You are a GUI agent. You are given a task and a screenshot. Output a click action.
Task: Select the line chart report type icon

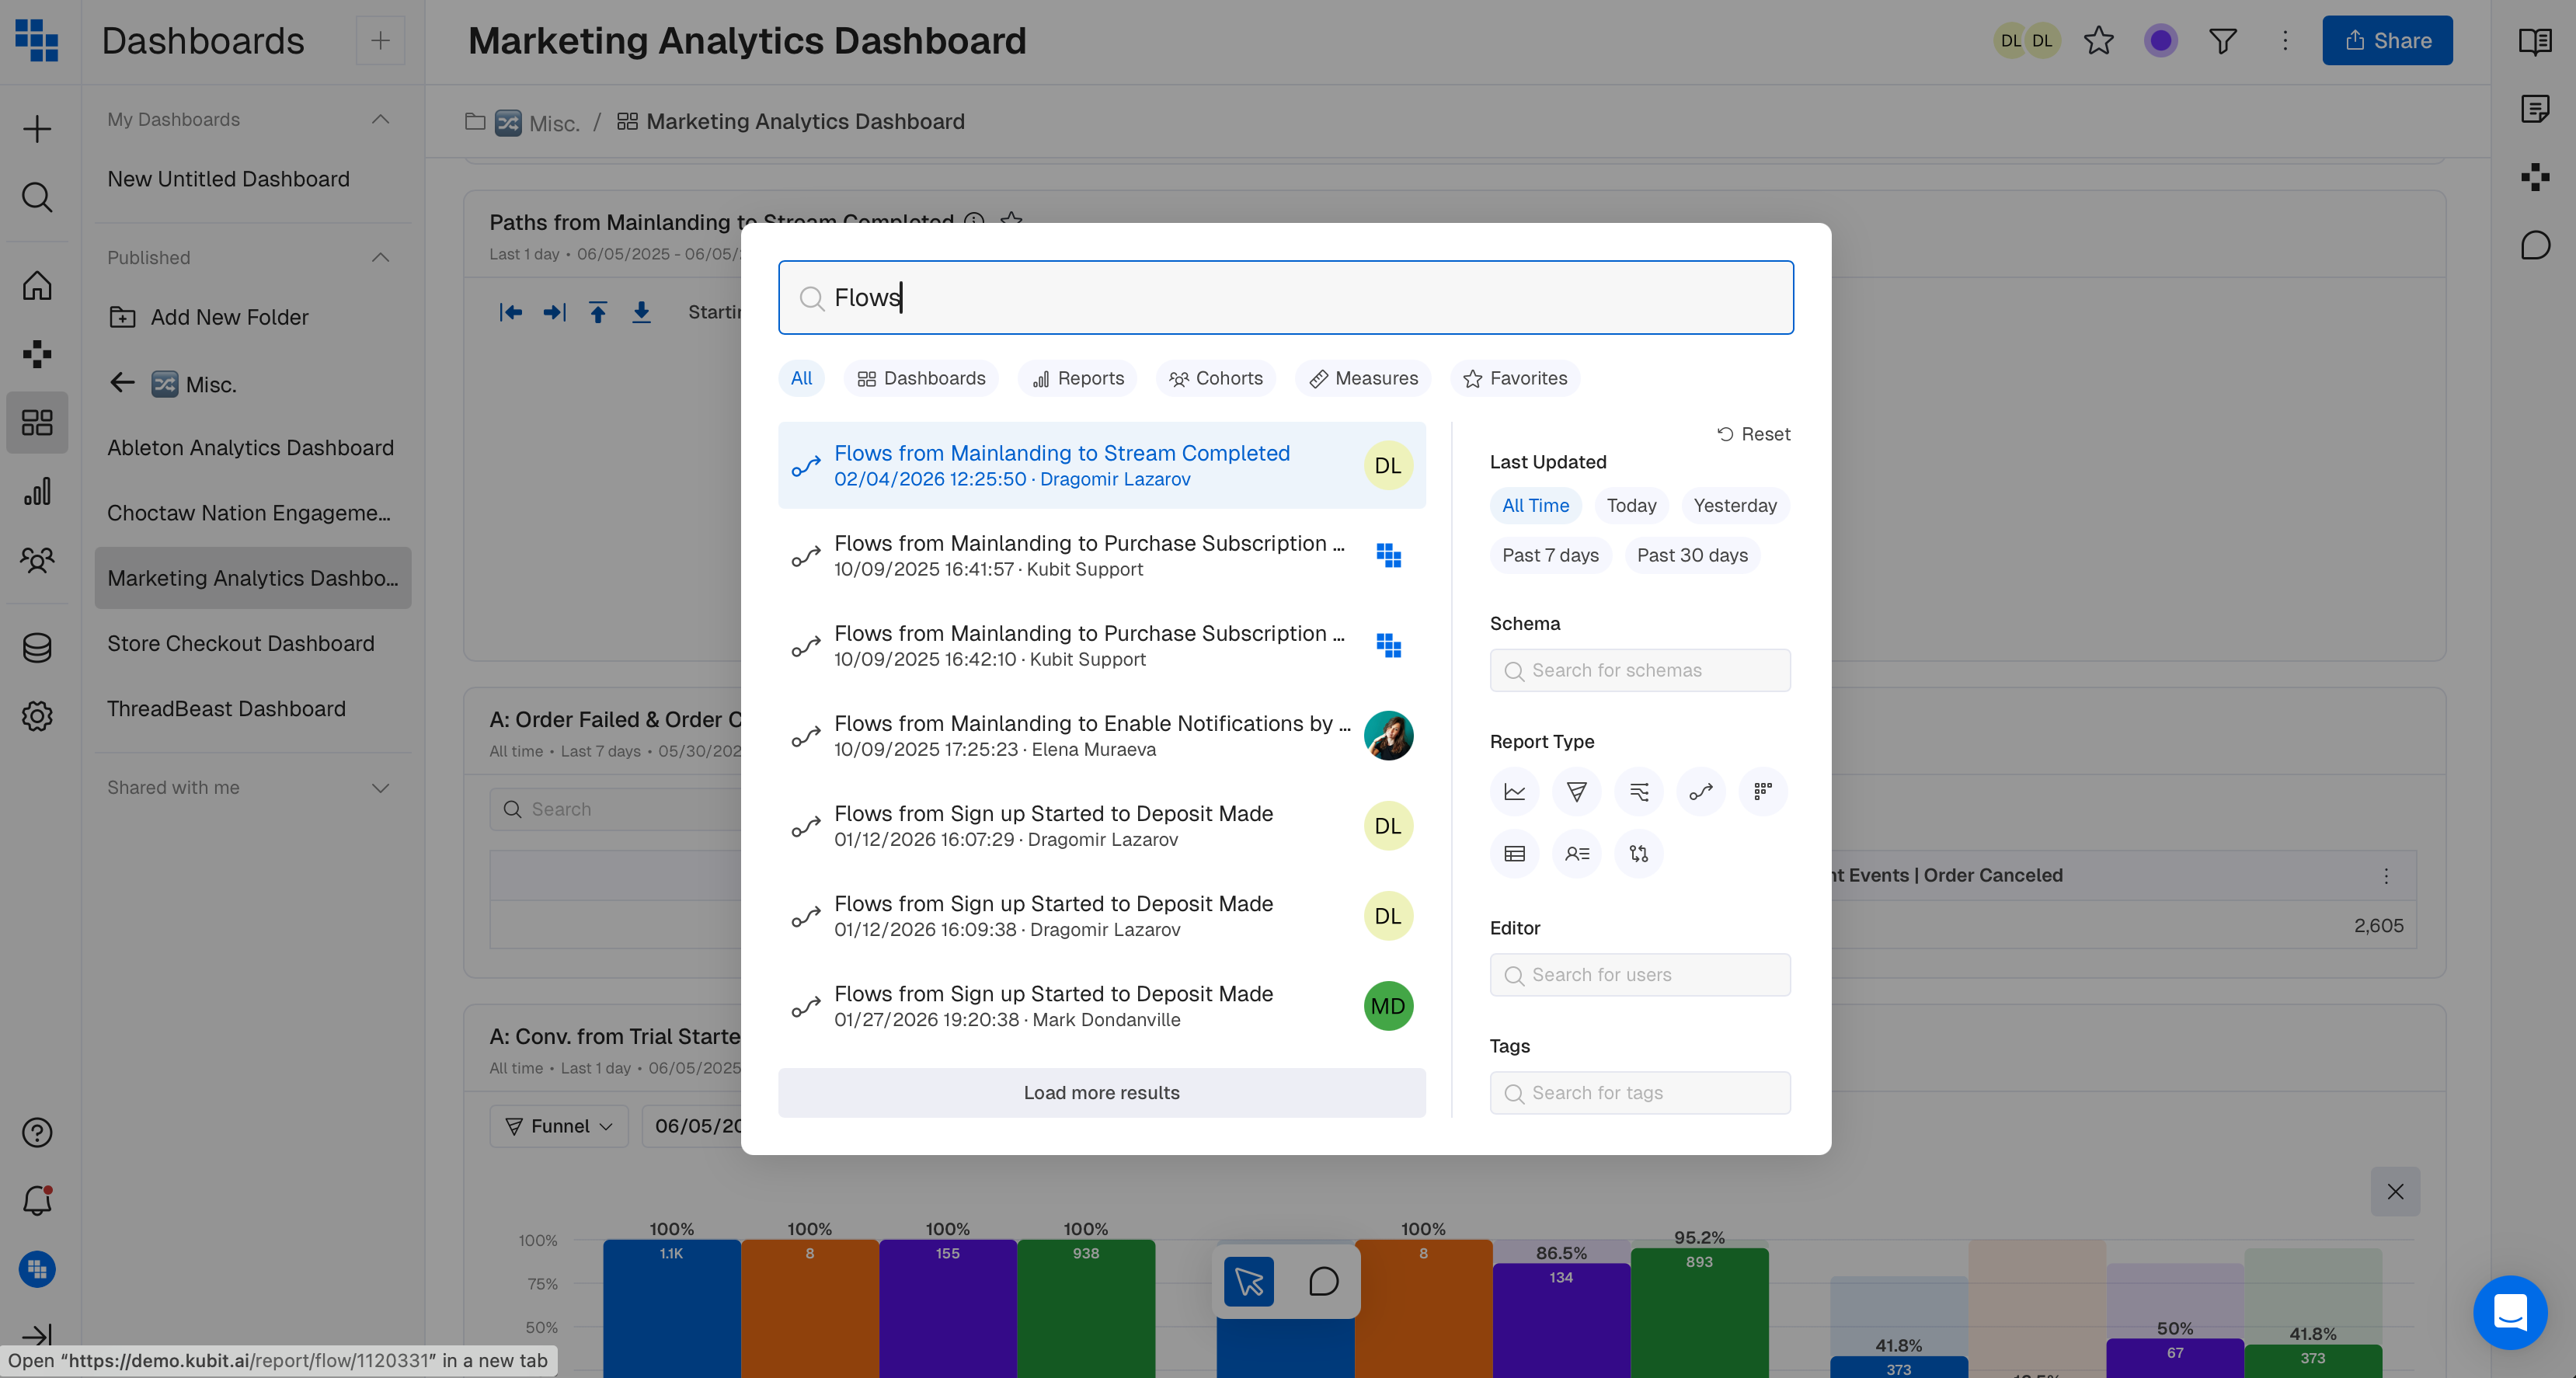coord(1514,792)
